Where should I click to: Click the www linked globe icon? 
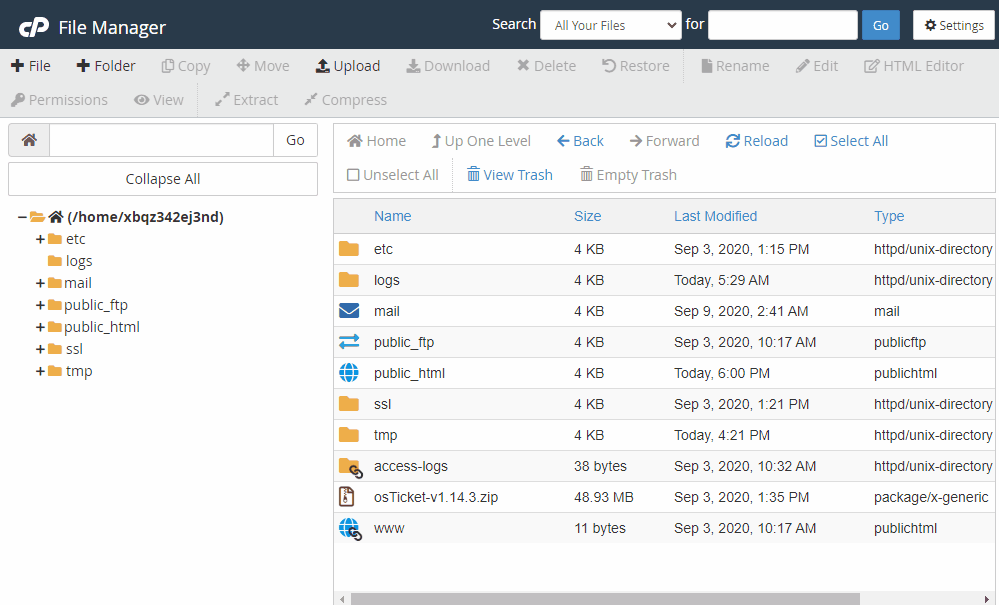coord(350,529)
